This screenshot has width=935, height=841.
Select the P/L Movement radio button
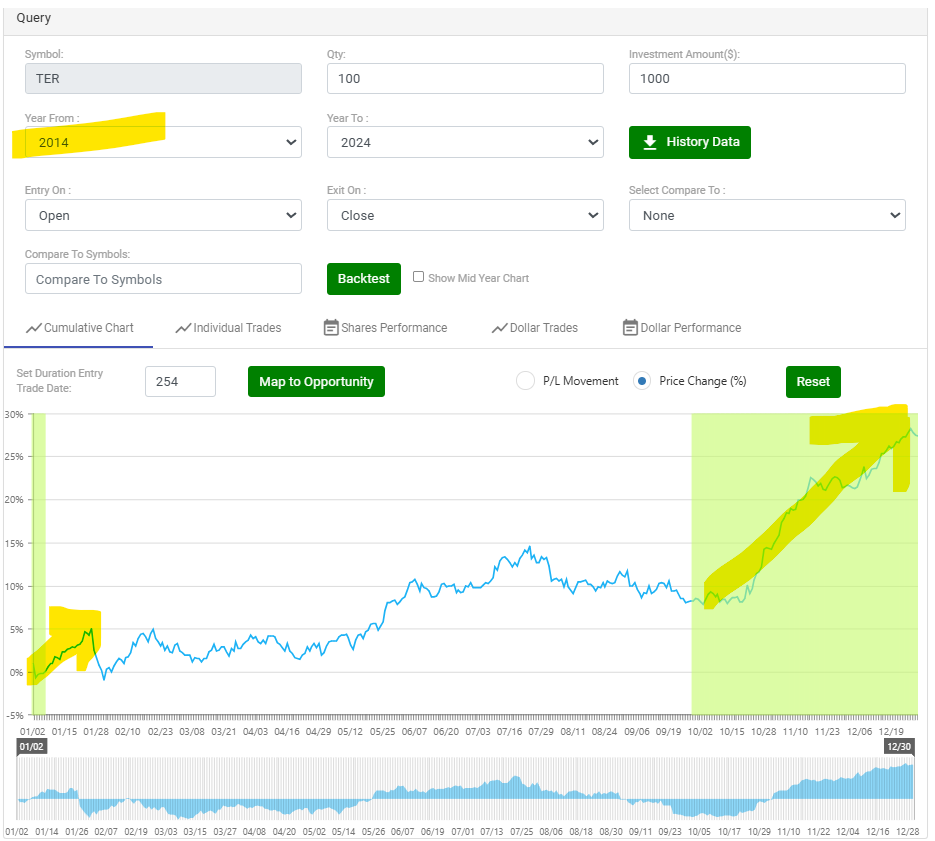[x=525, y=381]
